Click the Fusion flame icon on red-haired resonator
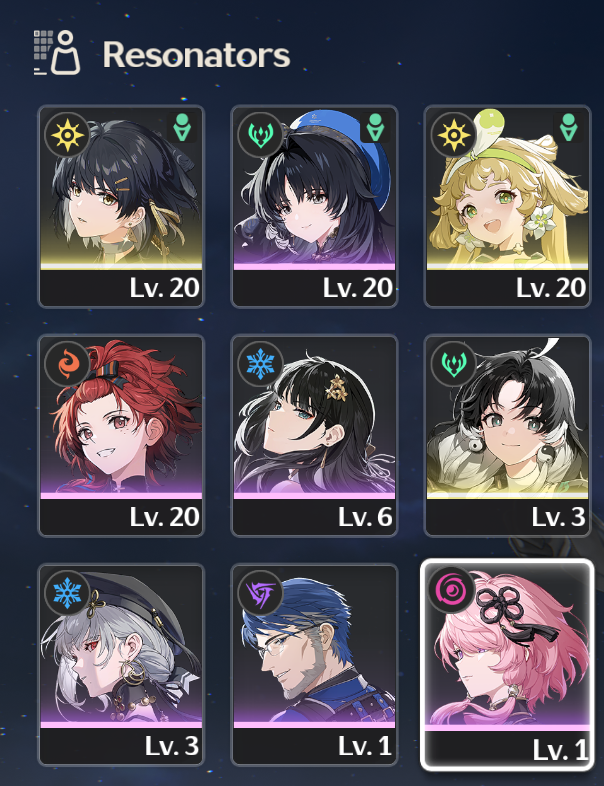 [x=67, y=364]
